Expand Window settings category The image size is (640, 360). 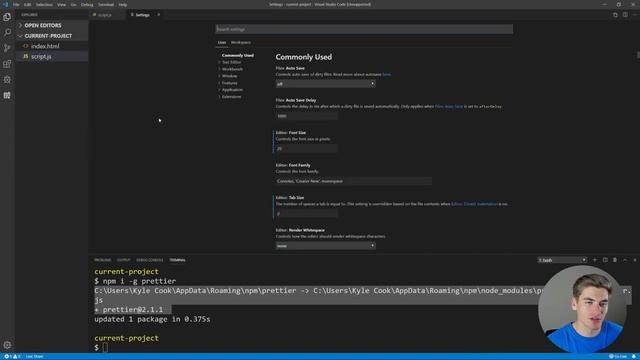coord(229,76)
